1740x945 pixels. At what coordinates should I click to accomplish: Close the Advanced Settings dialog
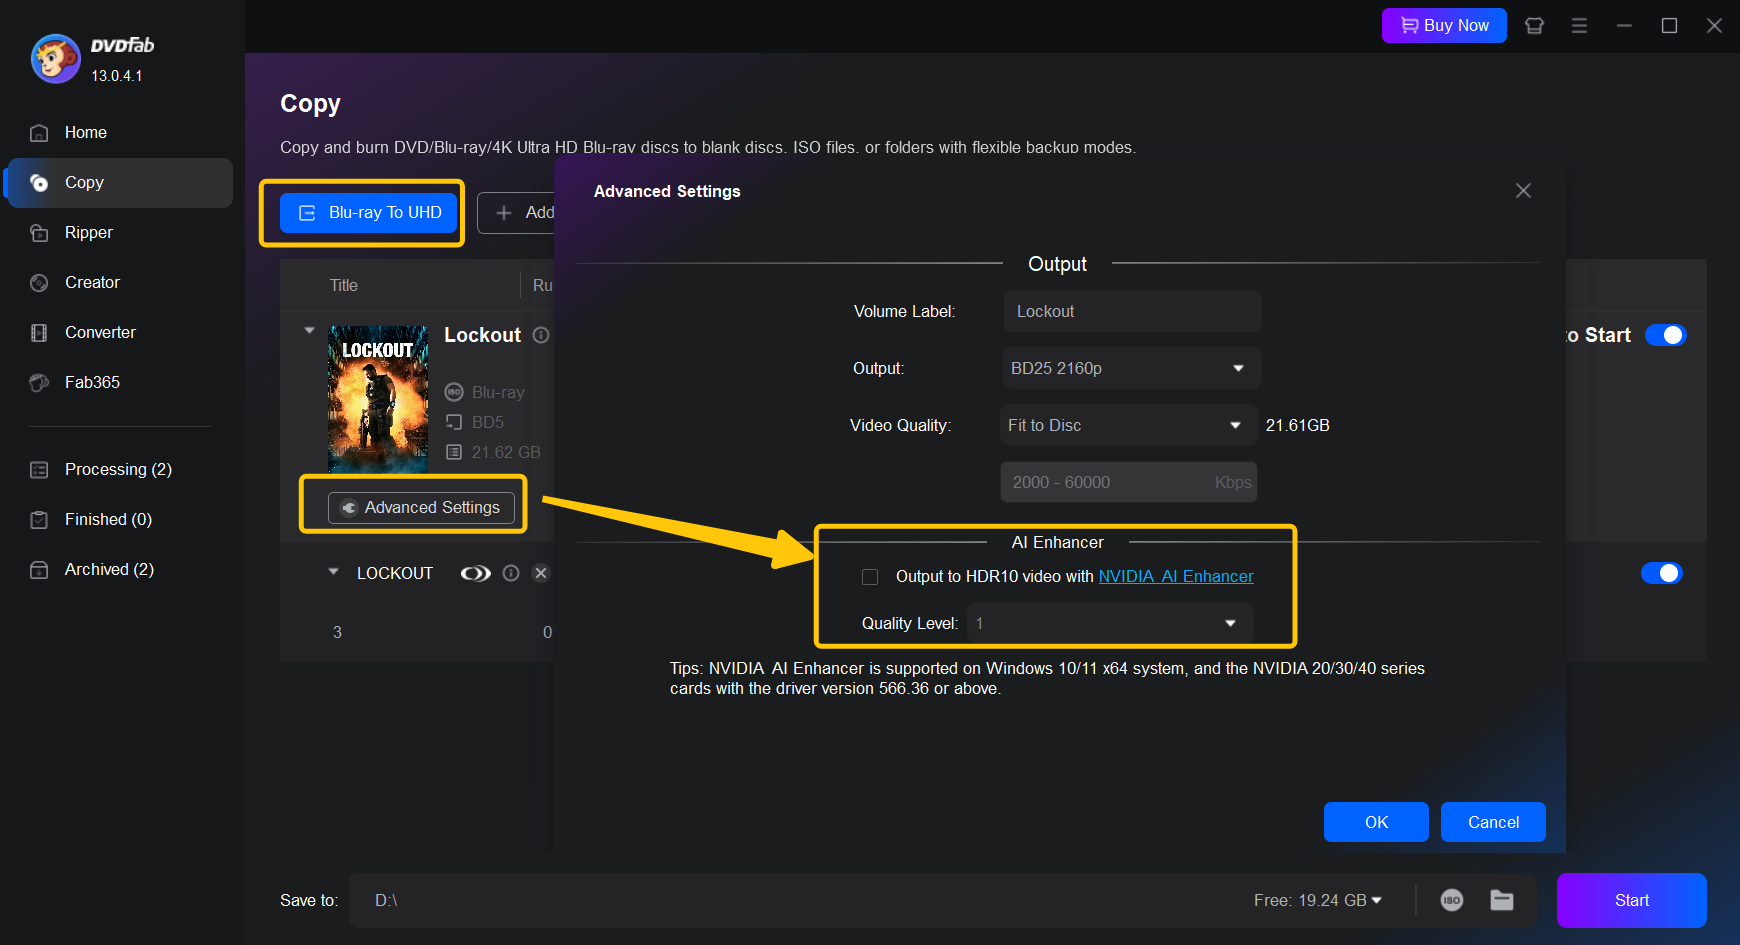1523,191
